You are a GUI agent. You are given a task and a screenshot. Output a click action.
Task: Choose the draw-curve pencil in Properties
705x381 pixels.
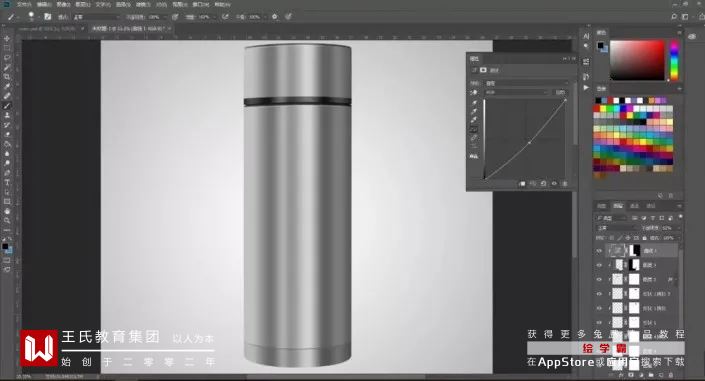[x=474, y=139]
